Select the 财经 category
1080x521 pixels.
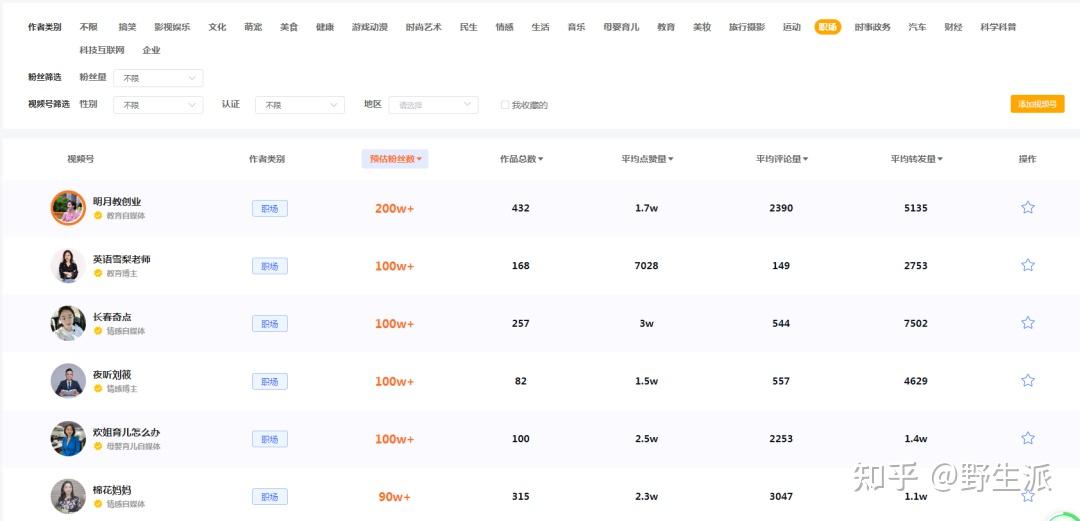pos(953,28)
